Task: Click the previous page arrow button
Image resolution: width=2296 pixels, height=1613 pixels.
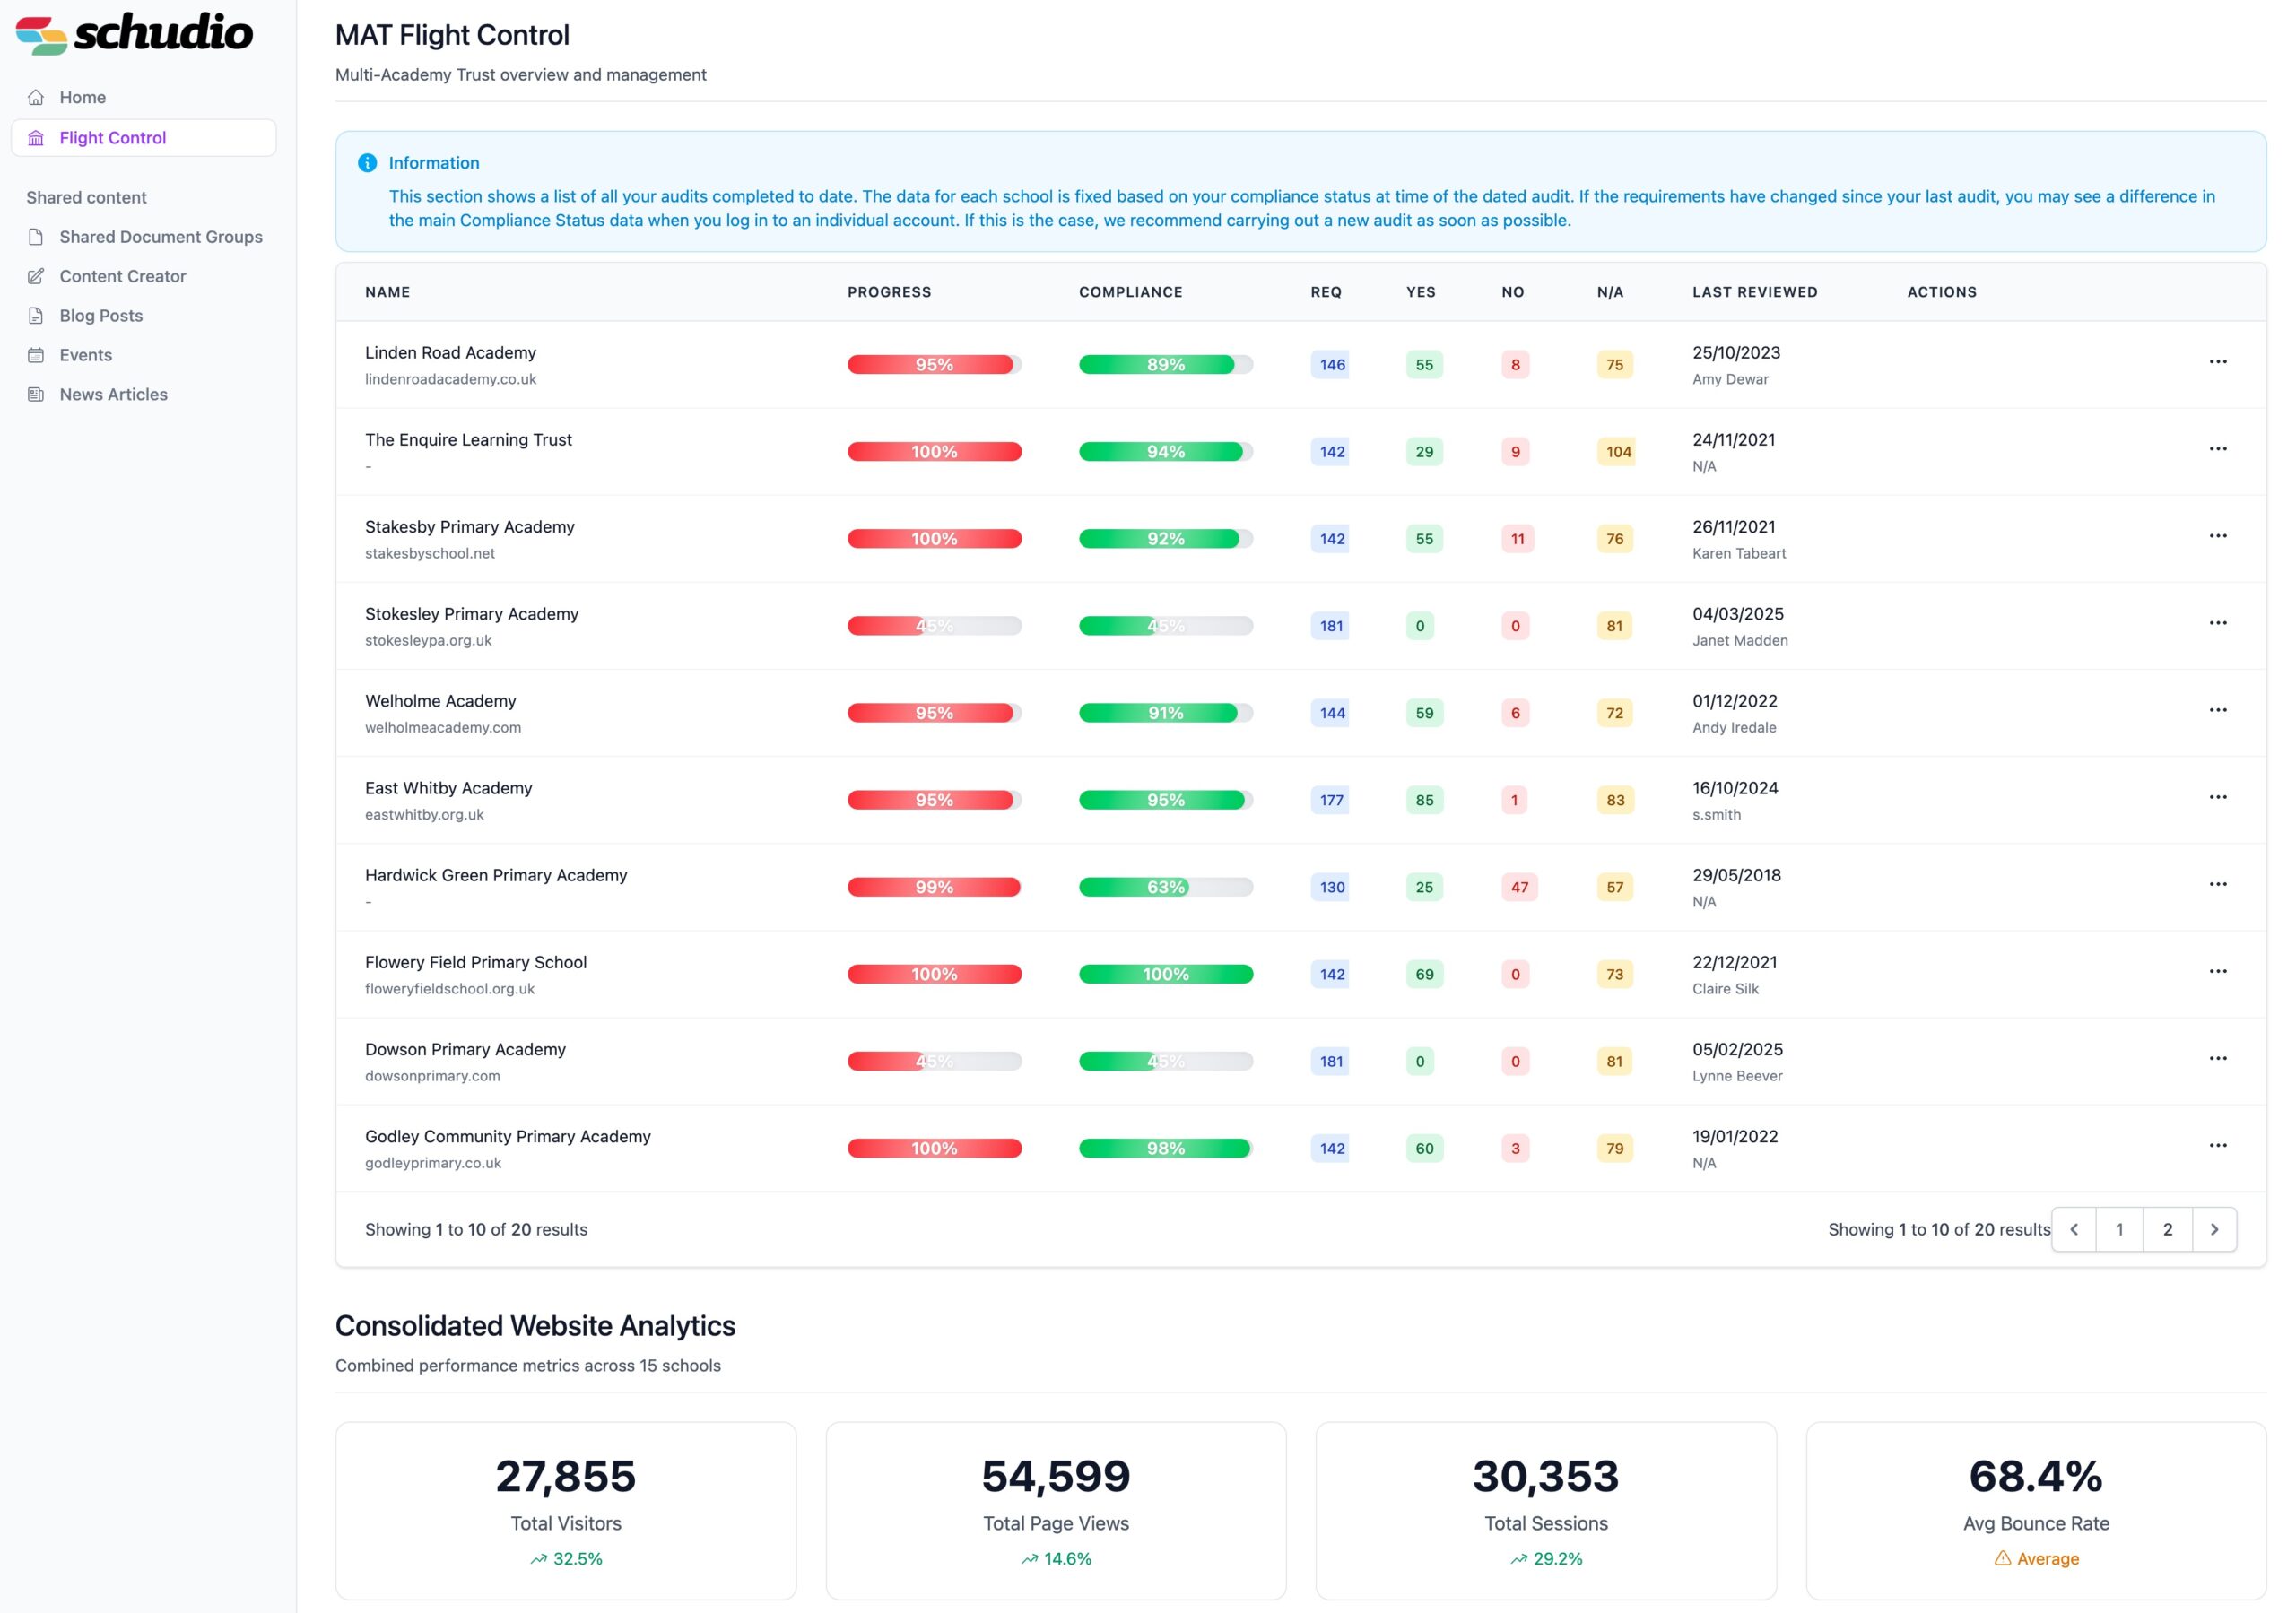Action: point(2074,1230)
